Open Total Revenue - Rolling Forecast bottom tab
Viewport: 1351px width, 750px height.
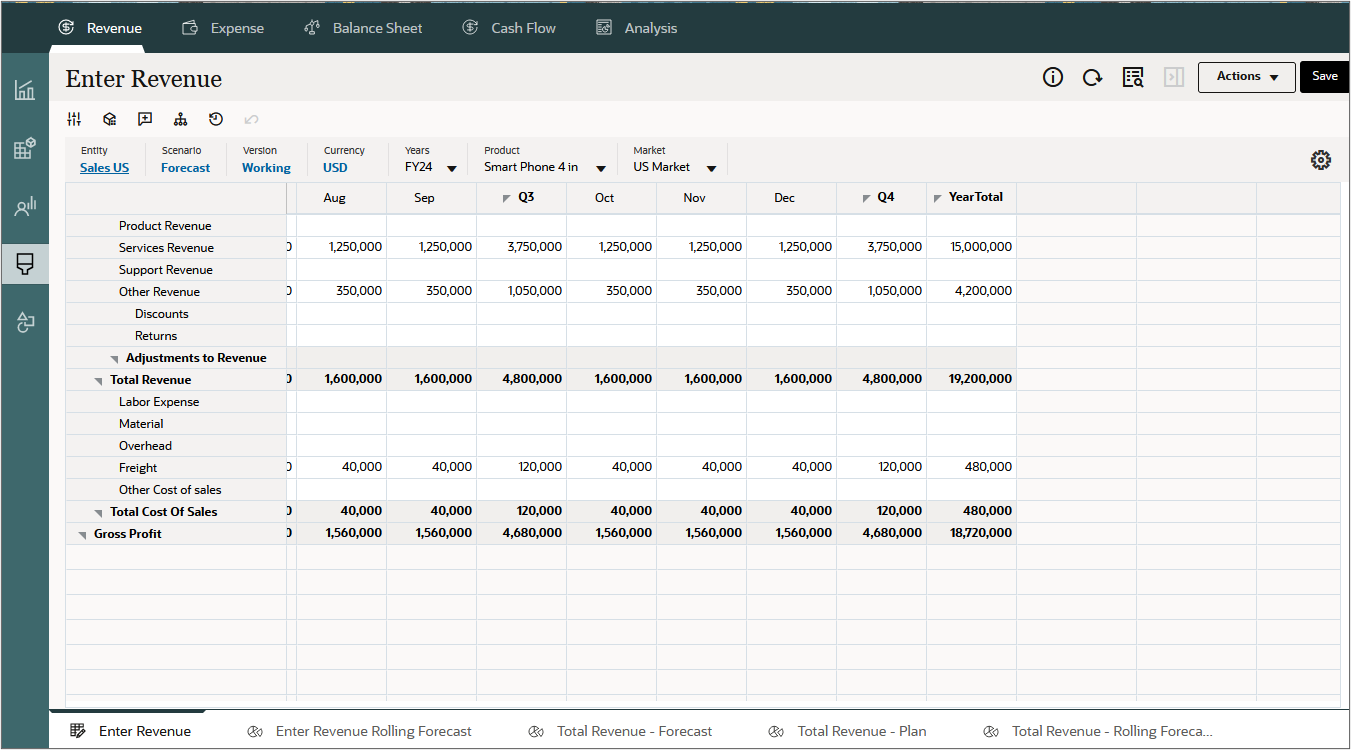tap(1098, 731)
